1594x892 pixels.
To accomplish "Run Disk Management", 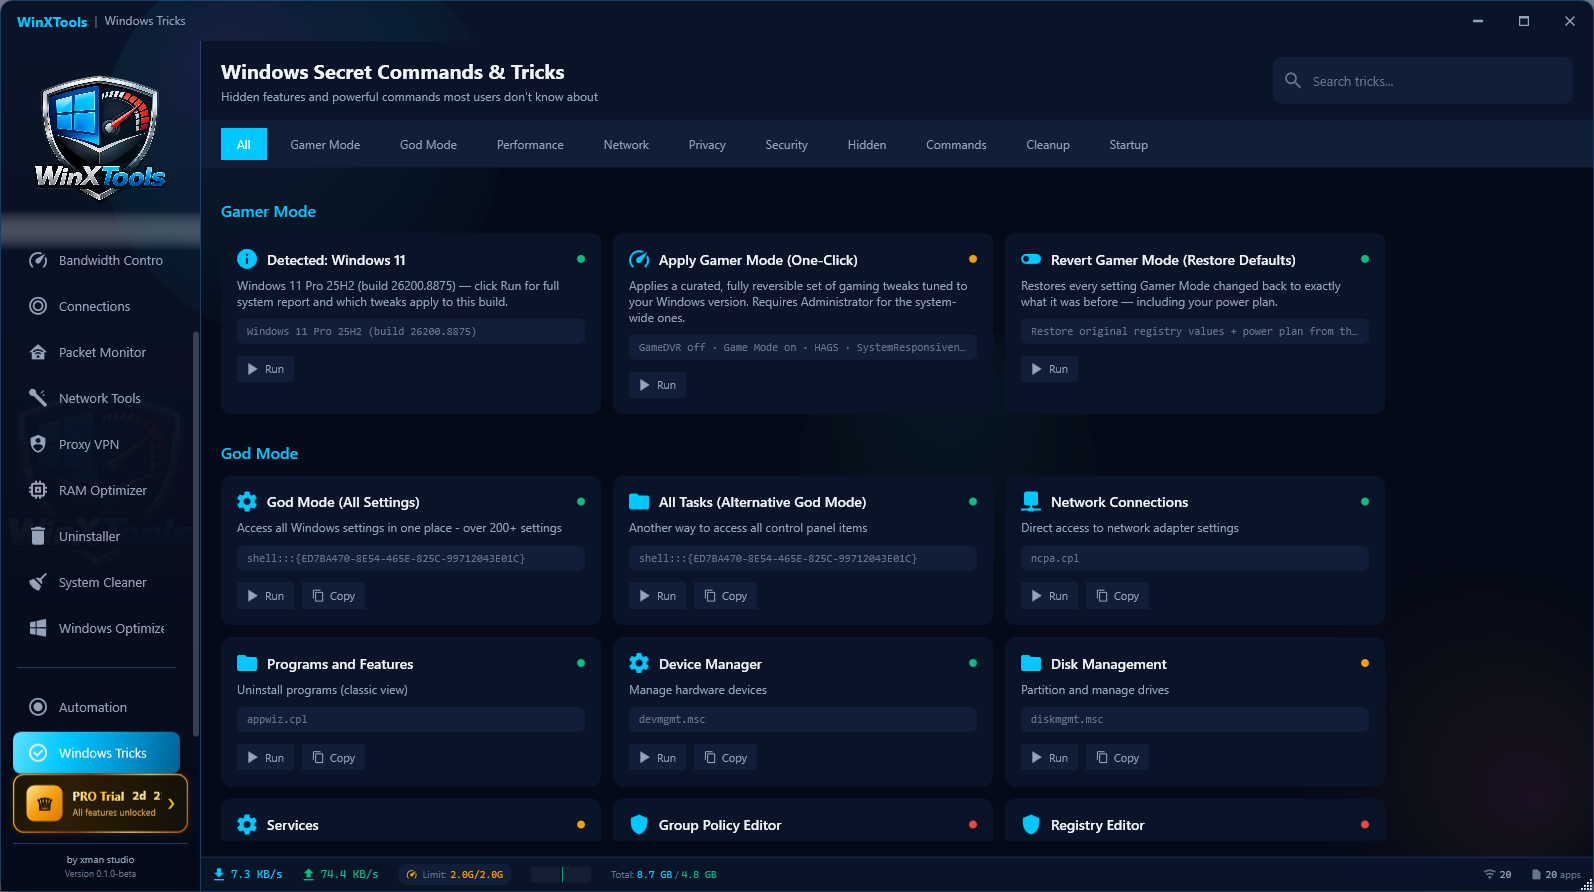I will 1050,758.
